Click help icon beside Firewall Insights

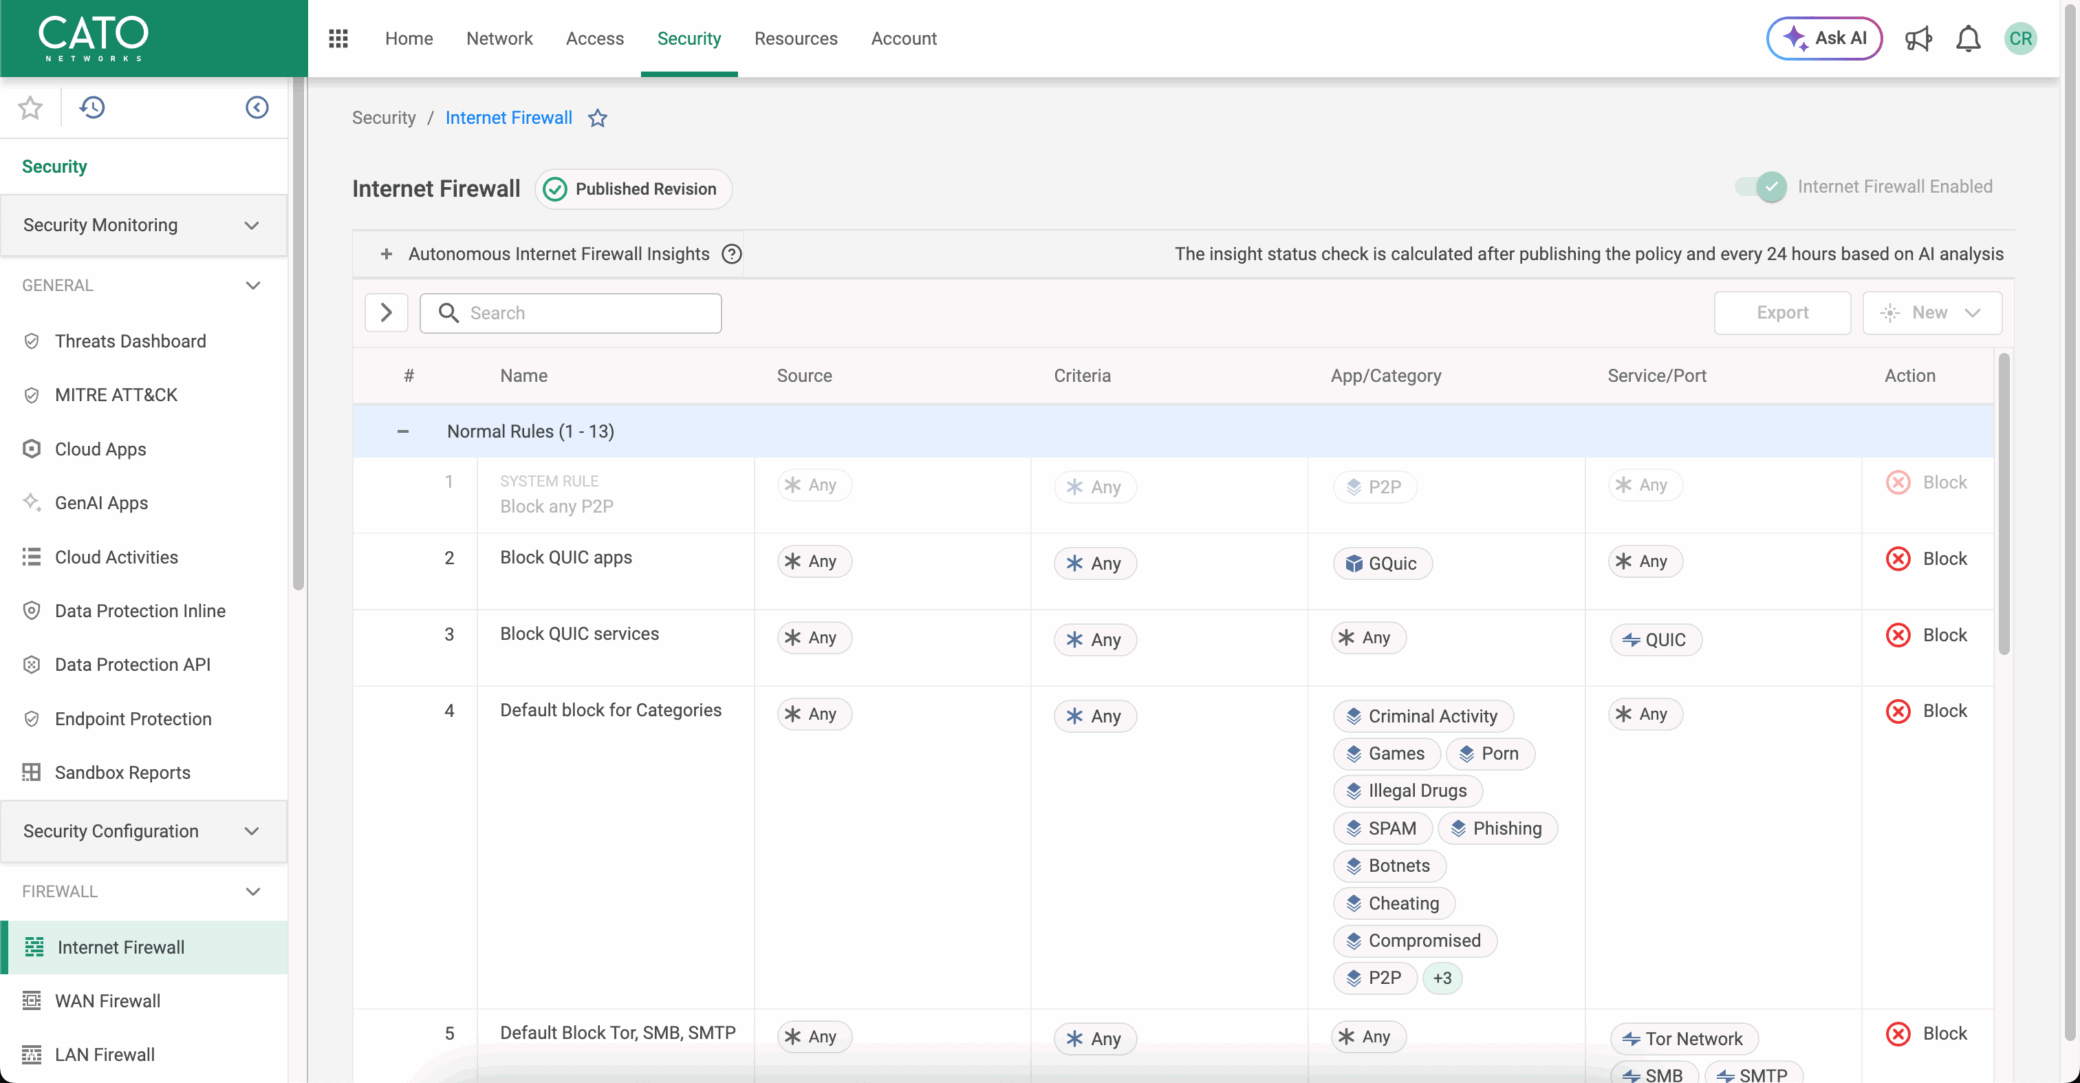(x=732, y=254)
